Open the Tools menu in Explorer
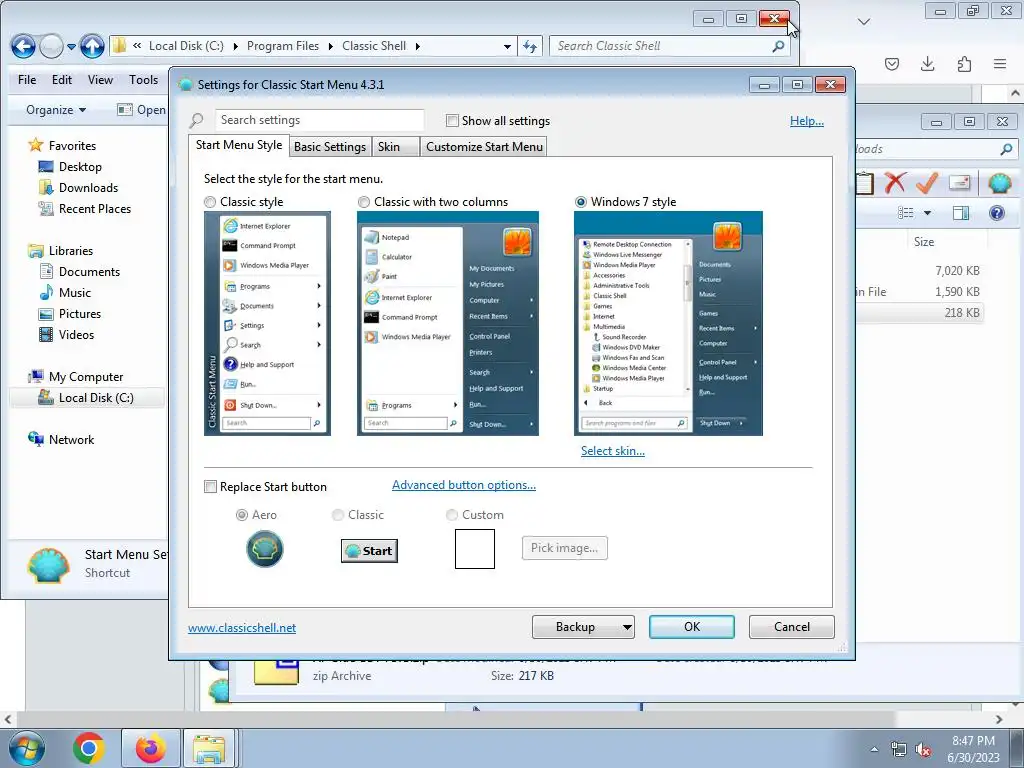1024x768 pixels. (x=143, y=80)
